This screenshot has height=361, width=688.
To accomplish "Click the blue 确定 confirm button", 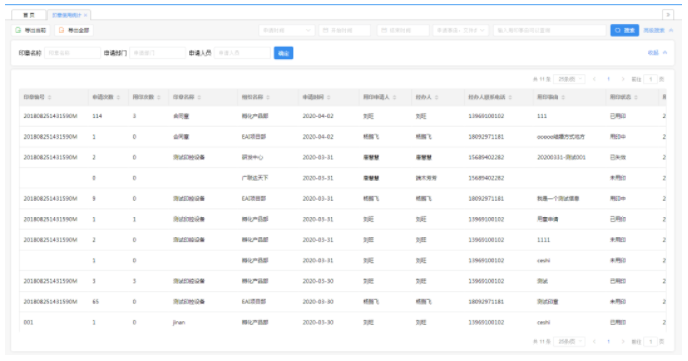I will tap(283, 53).
